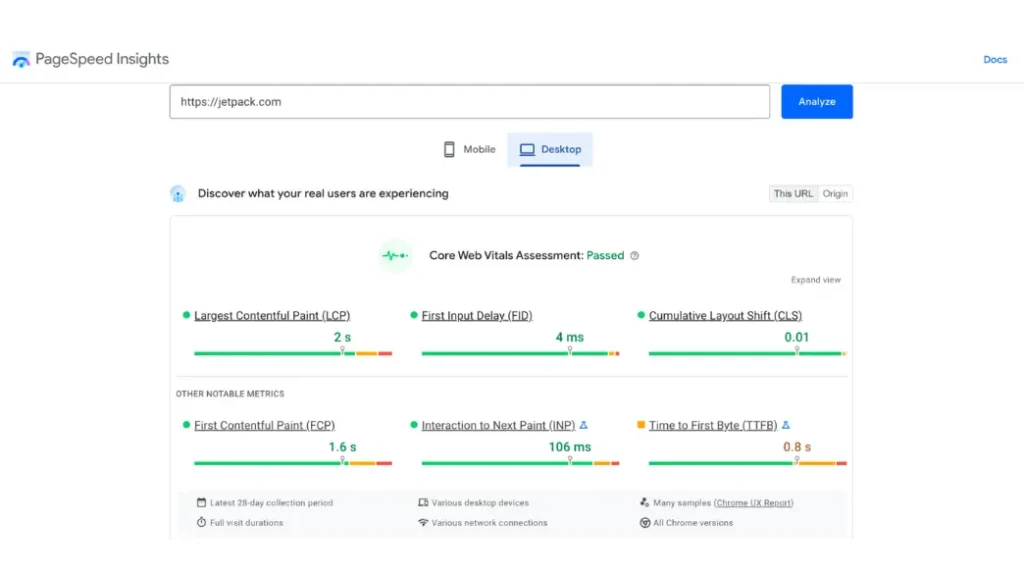Open the Docs link

click(x=995, y=59)
